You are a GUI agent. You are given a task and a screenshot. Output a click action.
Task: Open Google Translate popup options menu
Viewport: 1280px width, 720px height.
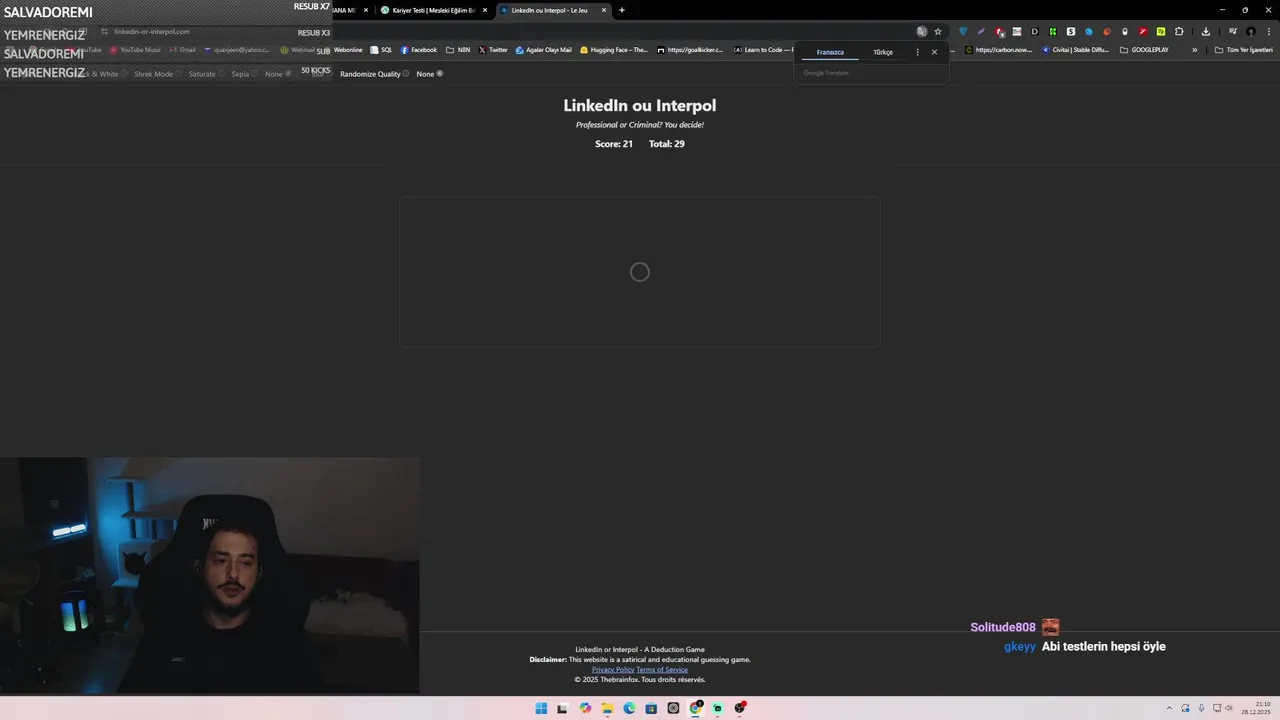[917, 52]
